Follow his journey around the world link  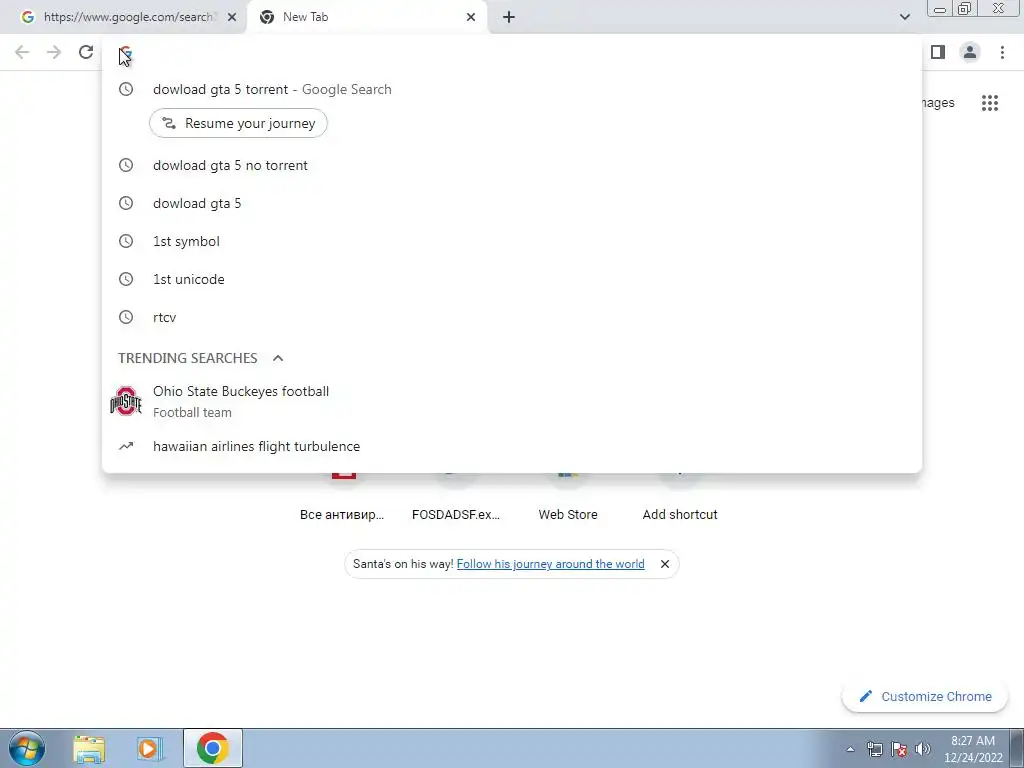tap(551, 564)
